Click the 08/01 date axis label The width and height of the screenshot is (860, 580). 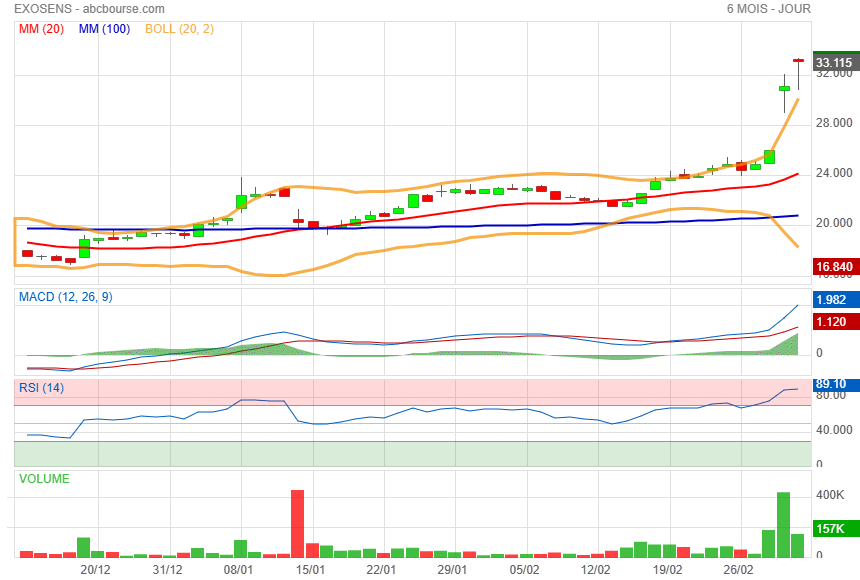point(238,570)
